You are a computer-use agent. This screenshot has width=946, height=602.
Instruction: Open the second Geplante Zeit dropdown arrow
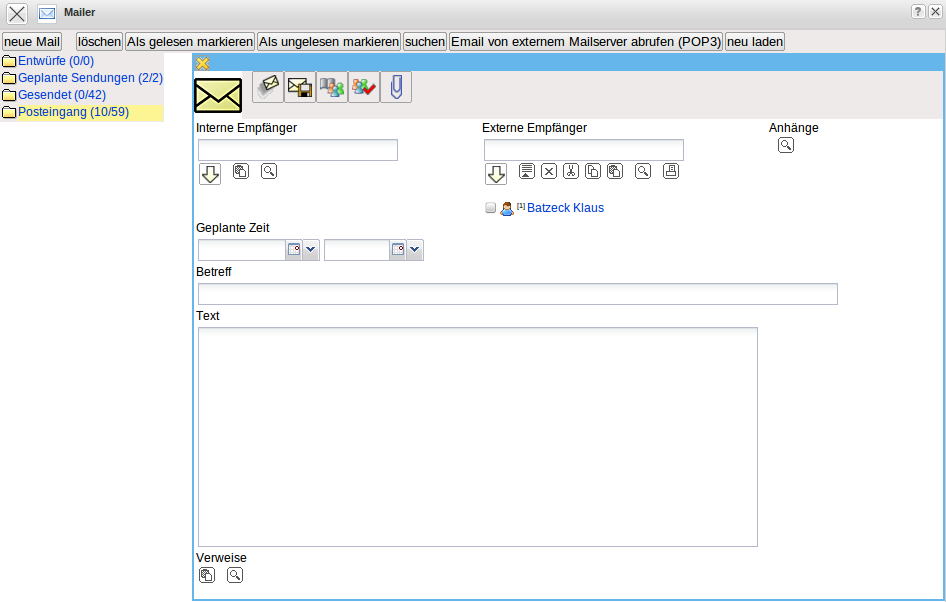pyautogui.click(x=415, y=250)
